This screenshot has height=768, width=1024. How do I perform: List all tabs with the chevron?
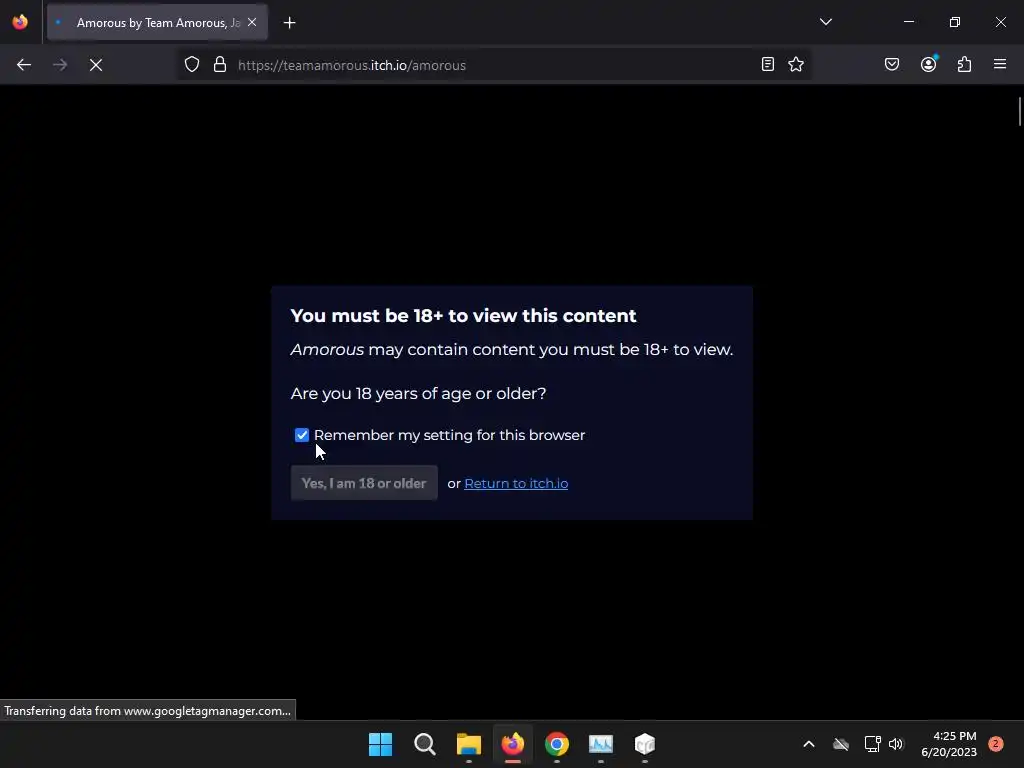pyautogui.click(x=825, y=22)
